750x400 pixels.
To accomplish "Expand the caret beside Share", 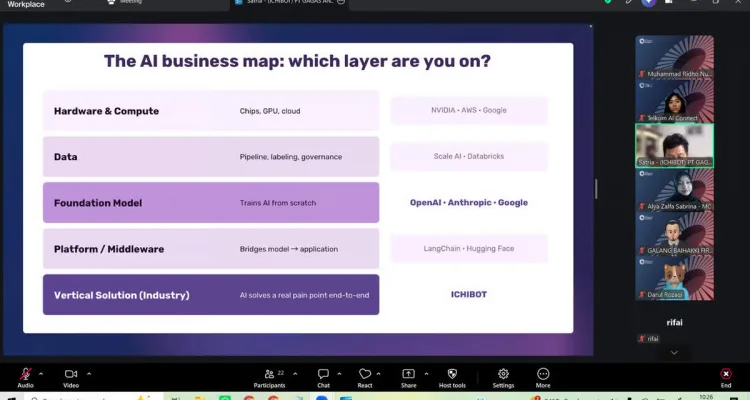I will (x=426, y=374).
